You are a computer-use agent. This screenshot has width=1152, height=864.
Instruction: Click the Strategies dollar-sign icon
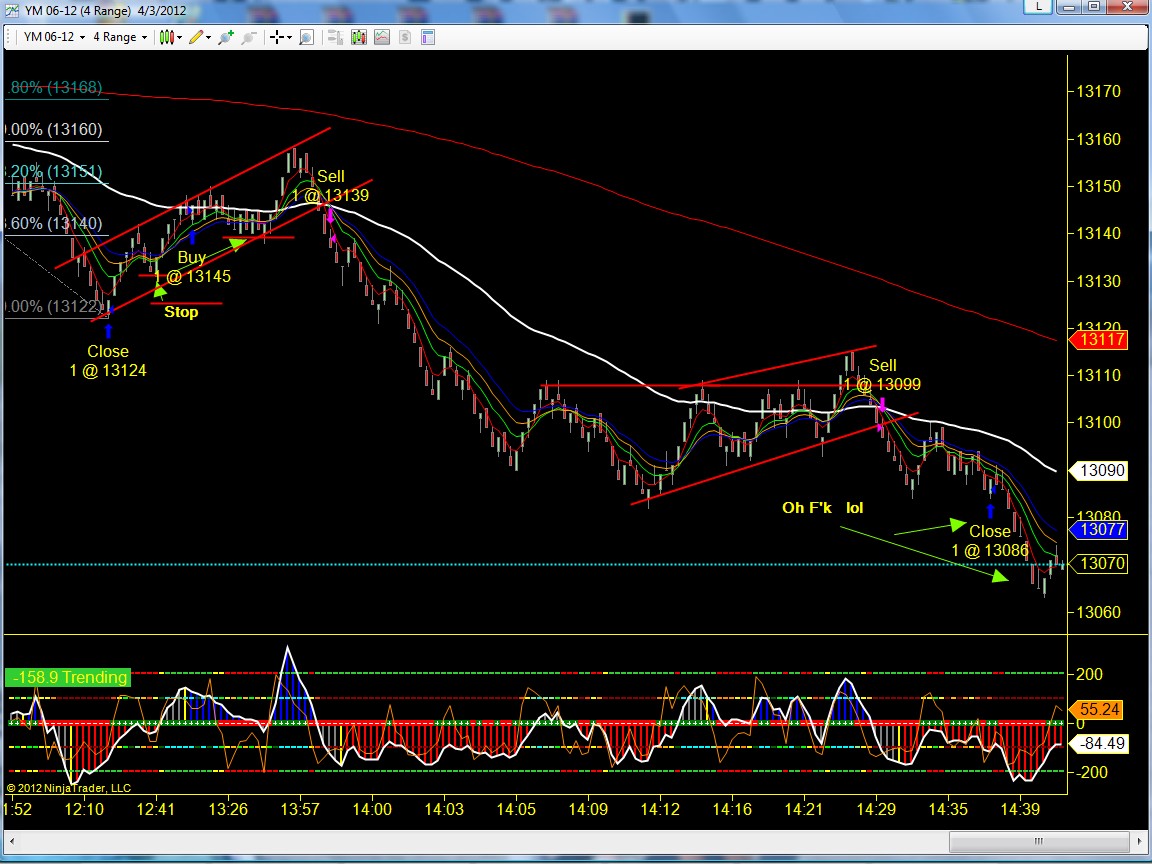405,37
